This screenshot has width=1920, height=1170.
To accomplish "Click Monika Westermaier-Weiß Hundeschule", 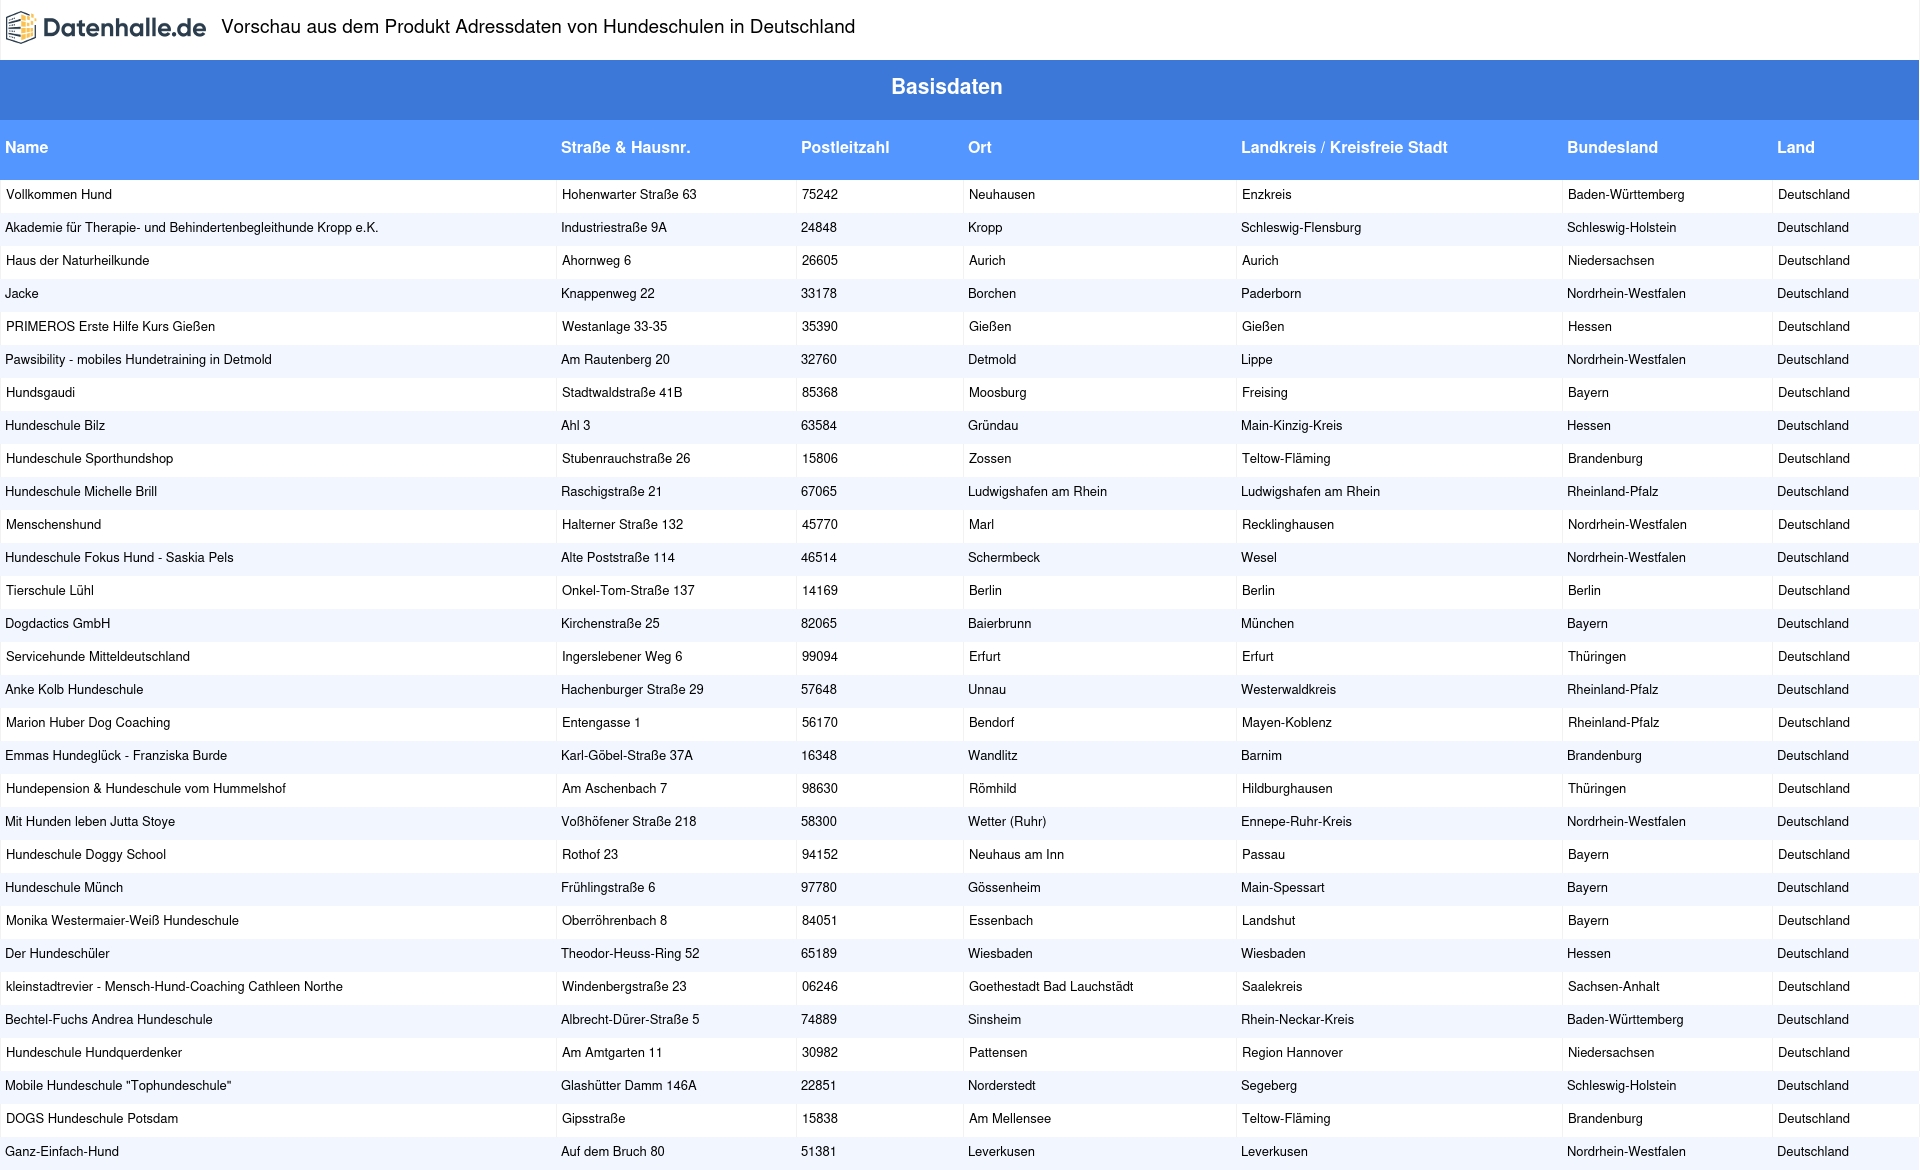I will (x=122, y=921).
